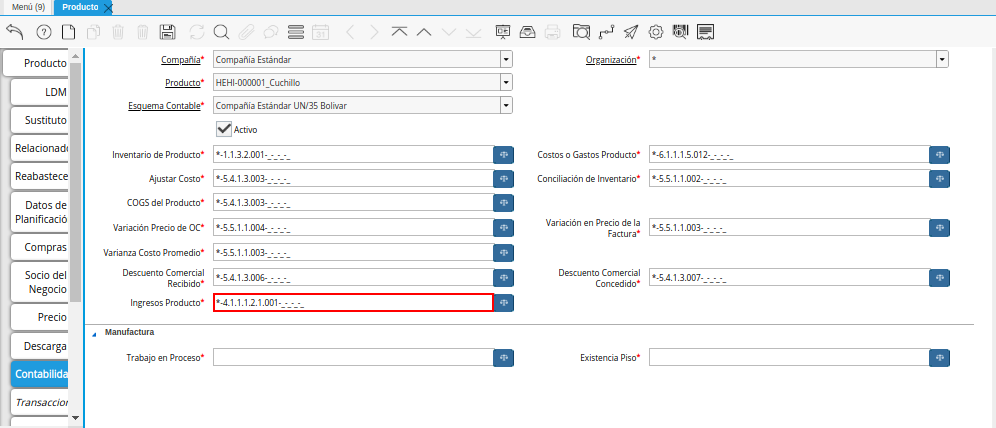Screen dimensions: 996x428
Task: Collapse the Manufactura section triangle
Action: click(95, 333)
